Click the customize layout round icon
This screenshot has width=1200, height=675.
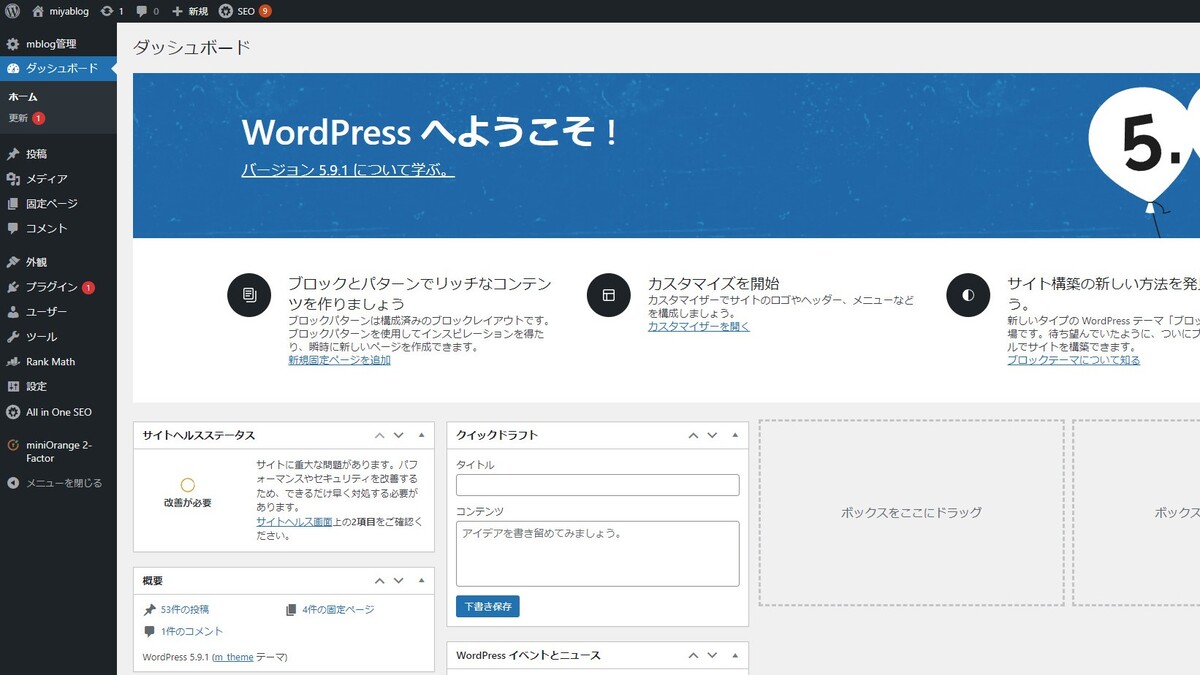coord(608,295)
